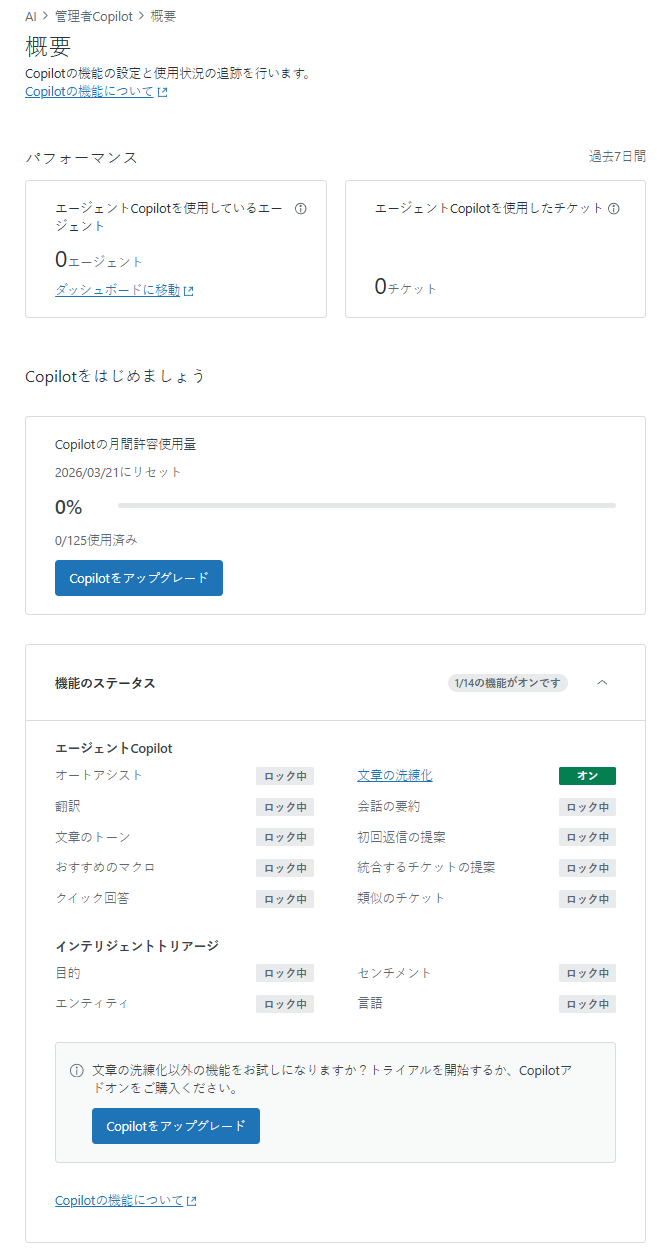Click the monthly usage progress bar
Viewport: 657px width, 1256px height.
(x=366, y=506)
